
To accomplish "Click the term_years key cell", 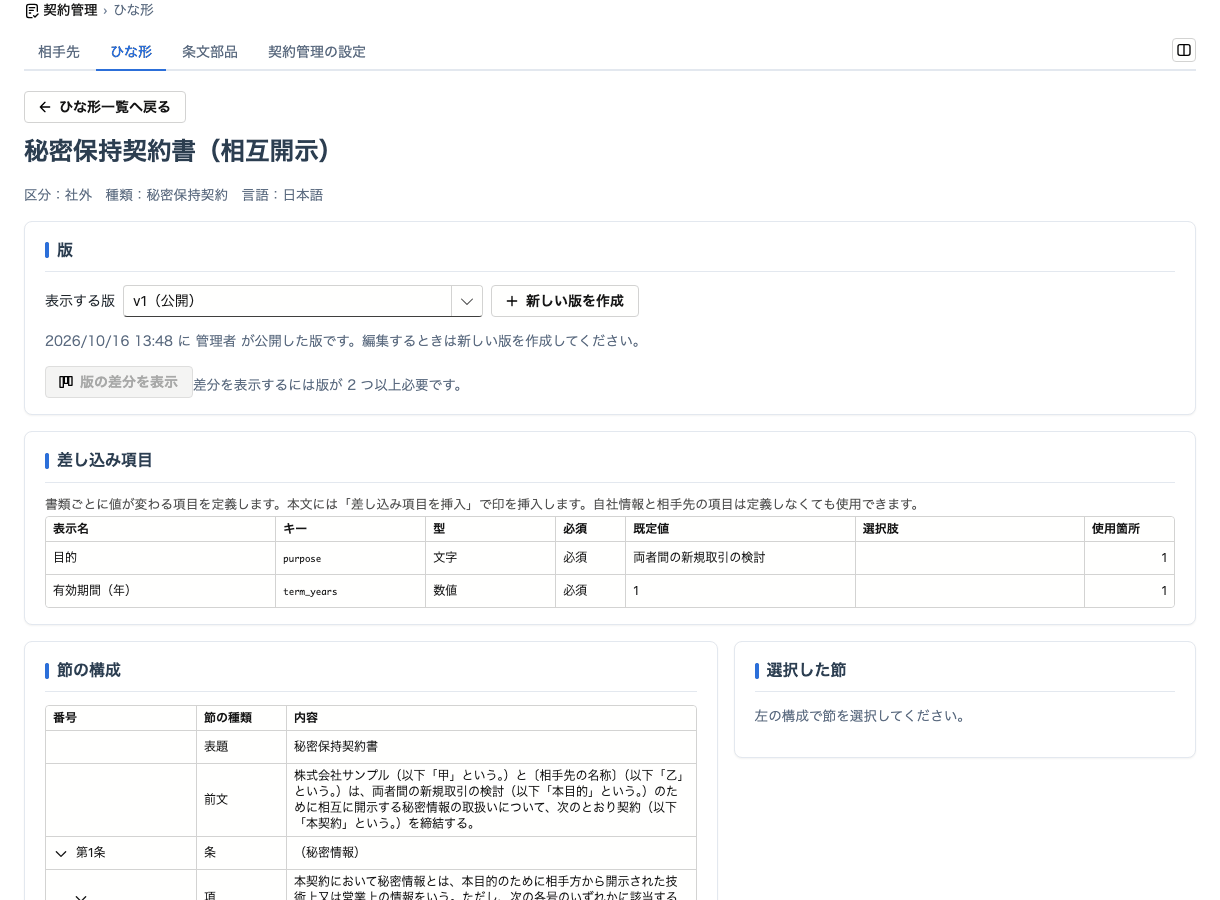I will [351, 591].
